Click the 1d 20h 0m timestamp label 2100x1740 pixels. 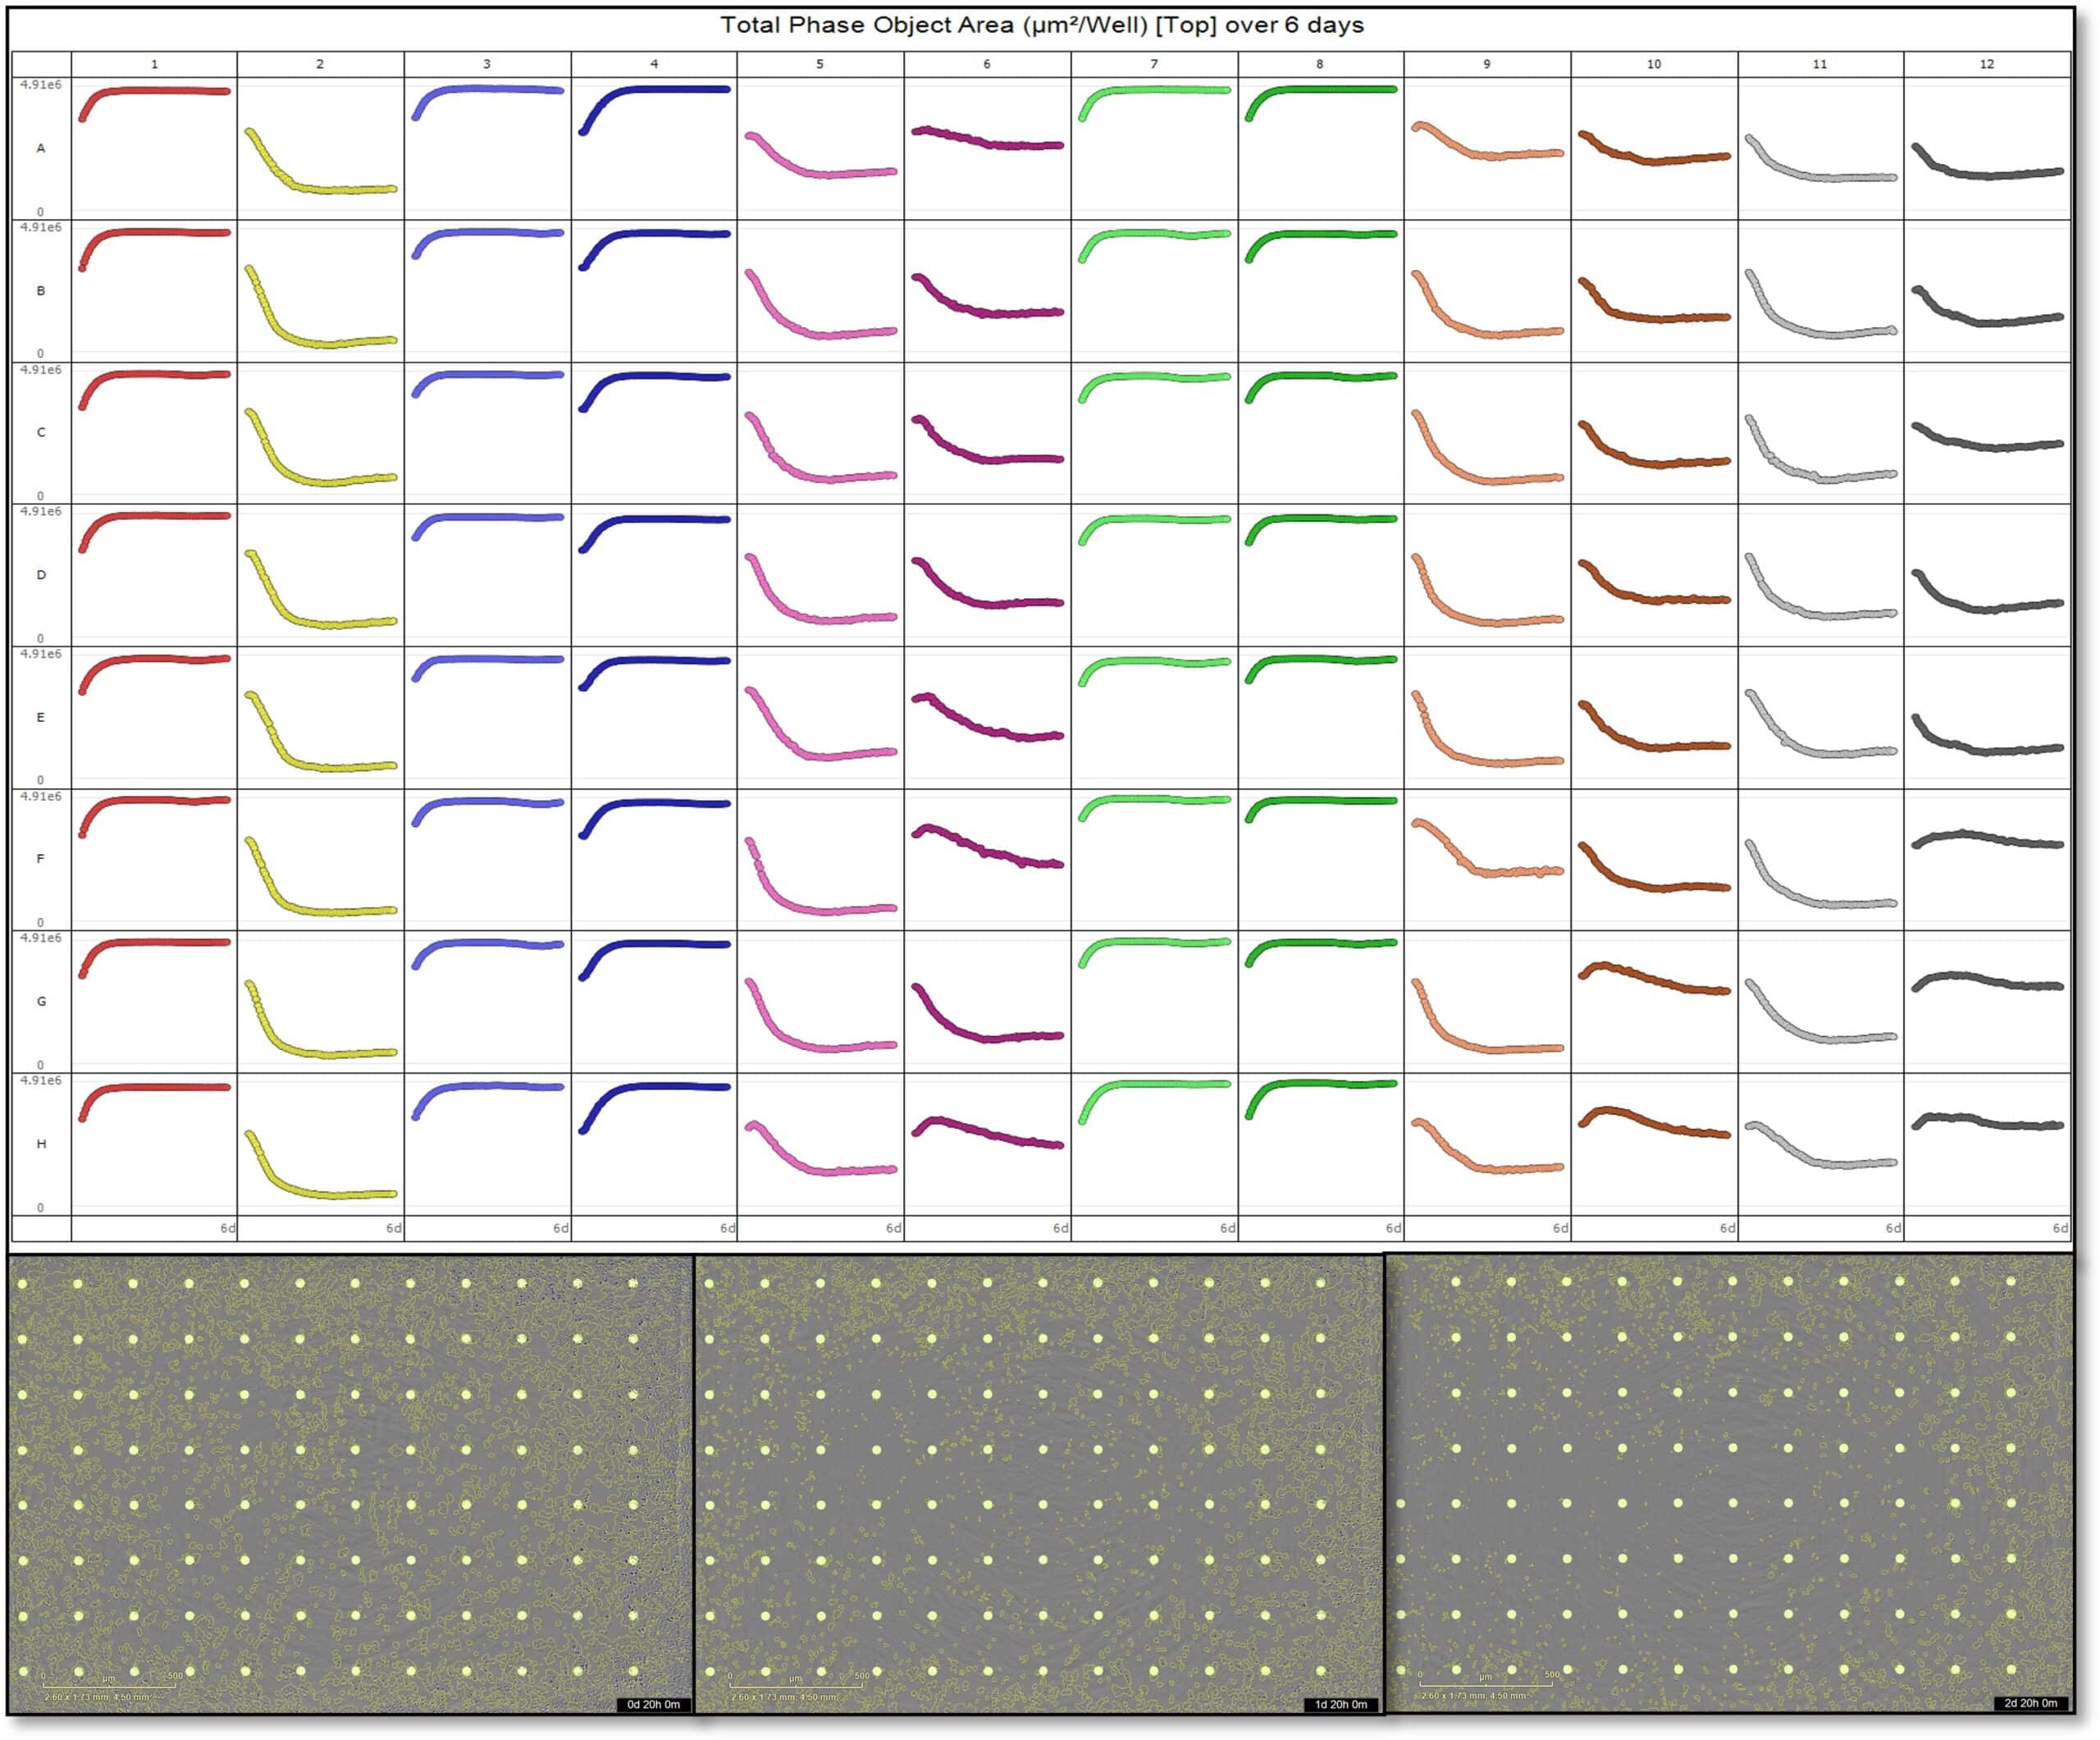(x=1341, y=1705)
